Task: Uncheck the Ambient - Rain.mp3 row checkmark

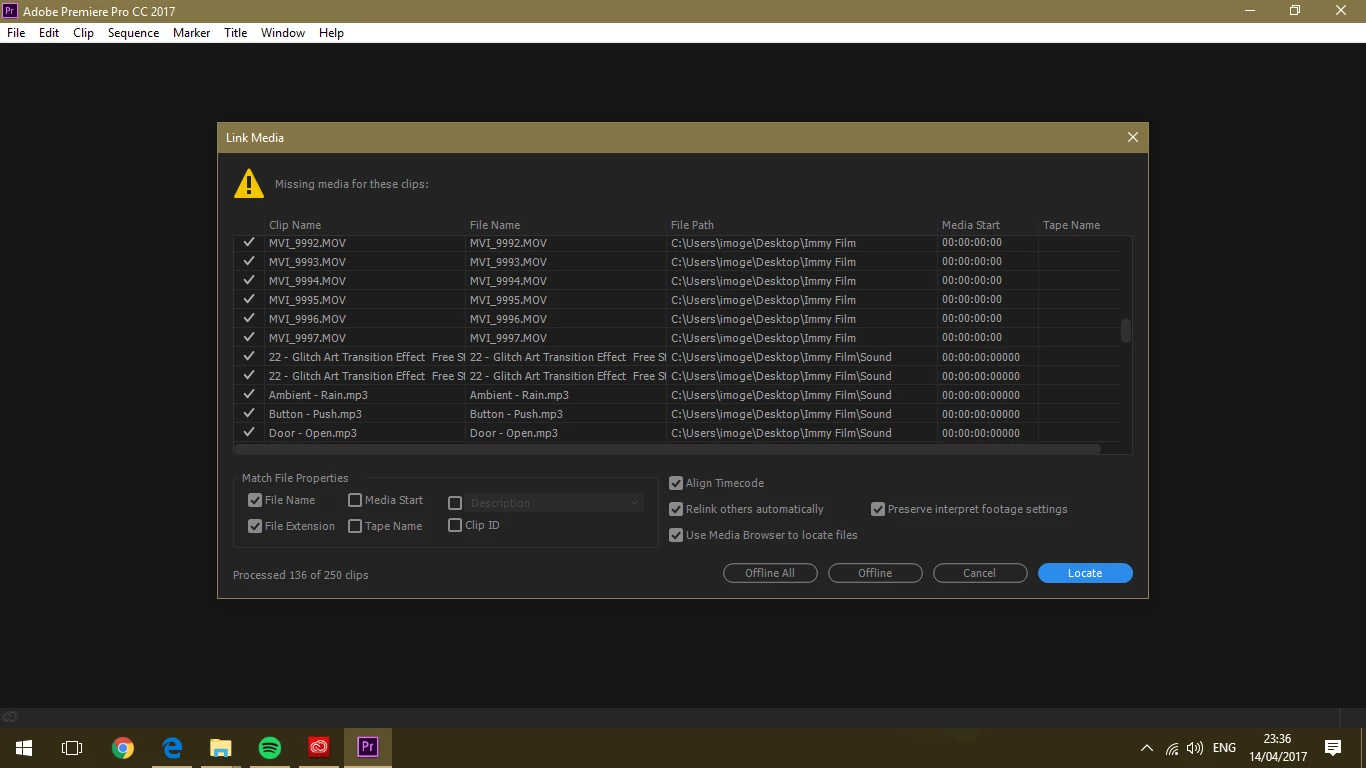Action: tap(249, 395)
